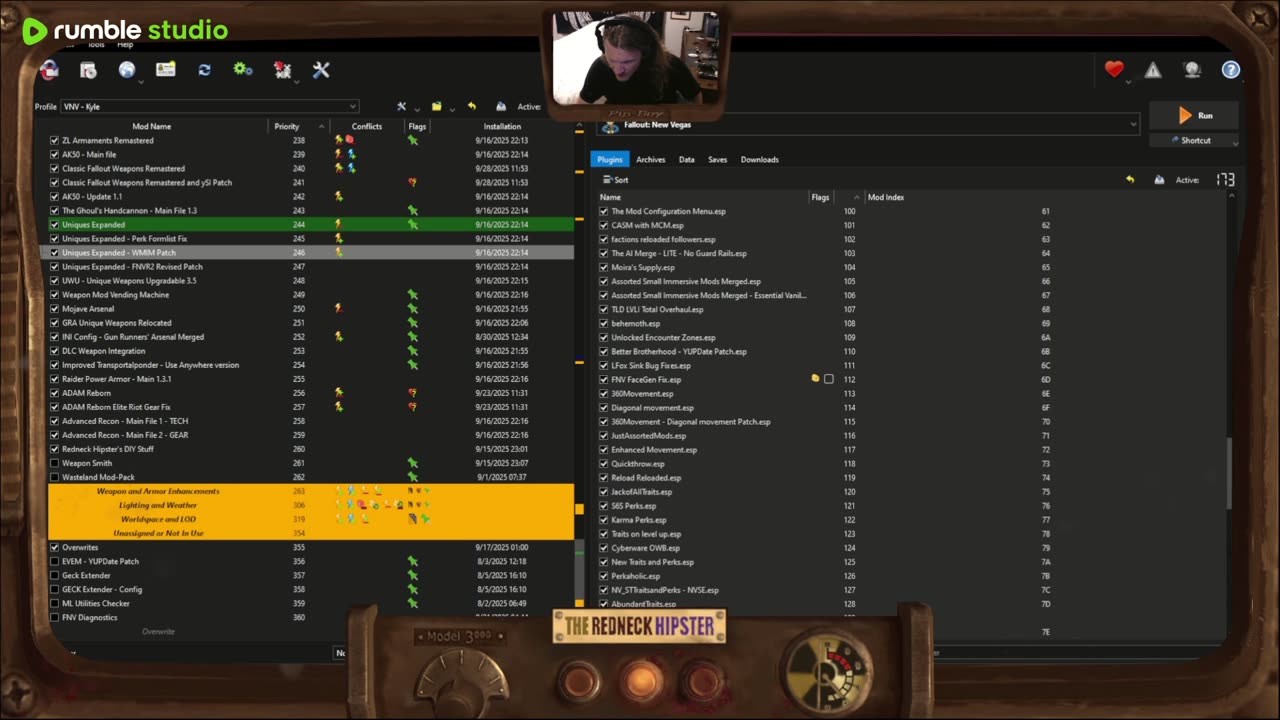This screenshot has width=1280, height=720.
Task: Click the flag icon on ADAM Reborn row
Action: tap(412, 393)
